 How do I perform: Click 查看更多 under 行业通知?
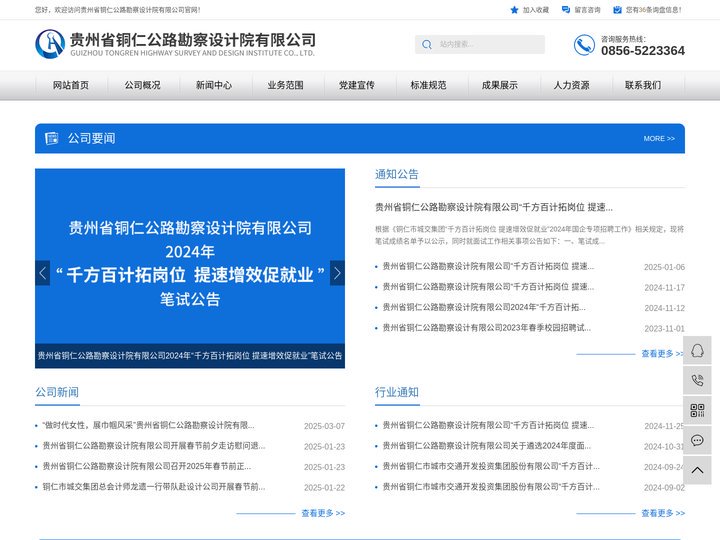[x=663, y=513]
